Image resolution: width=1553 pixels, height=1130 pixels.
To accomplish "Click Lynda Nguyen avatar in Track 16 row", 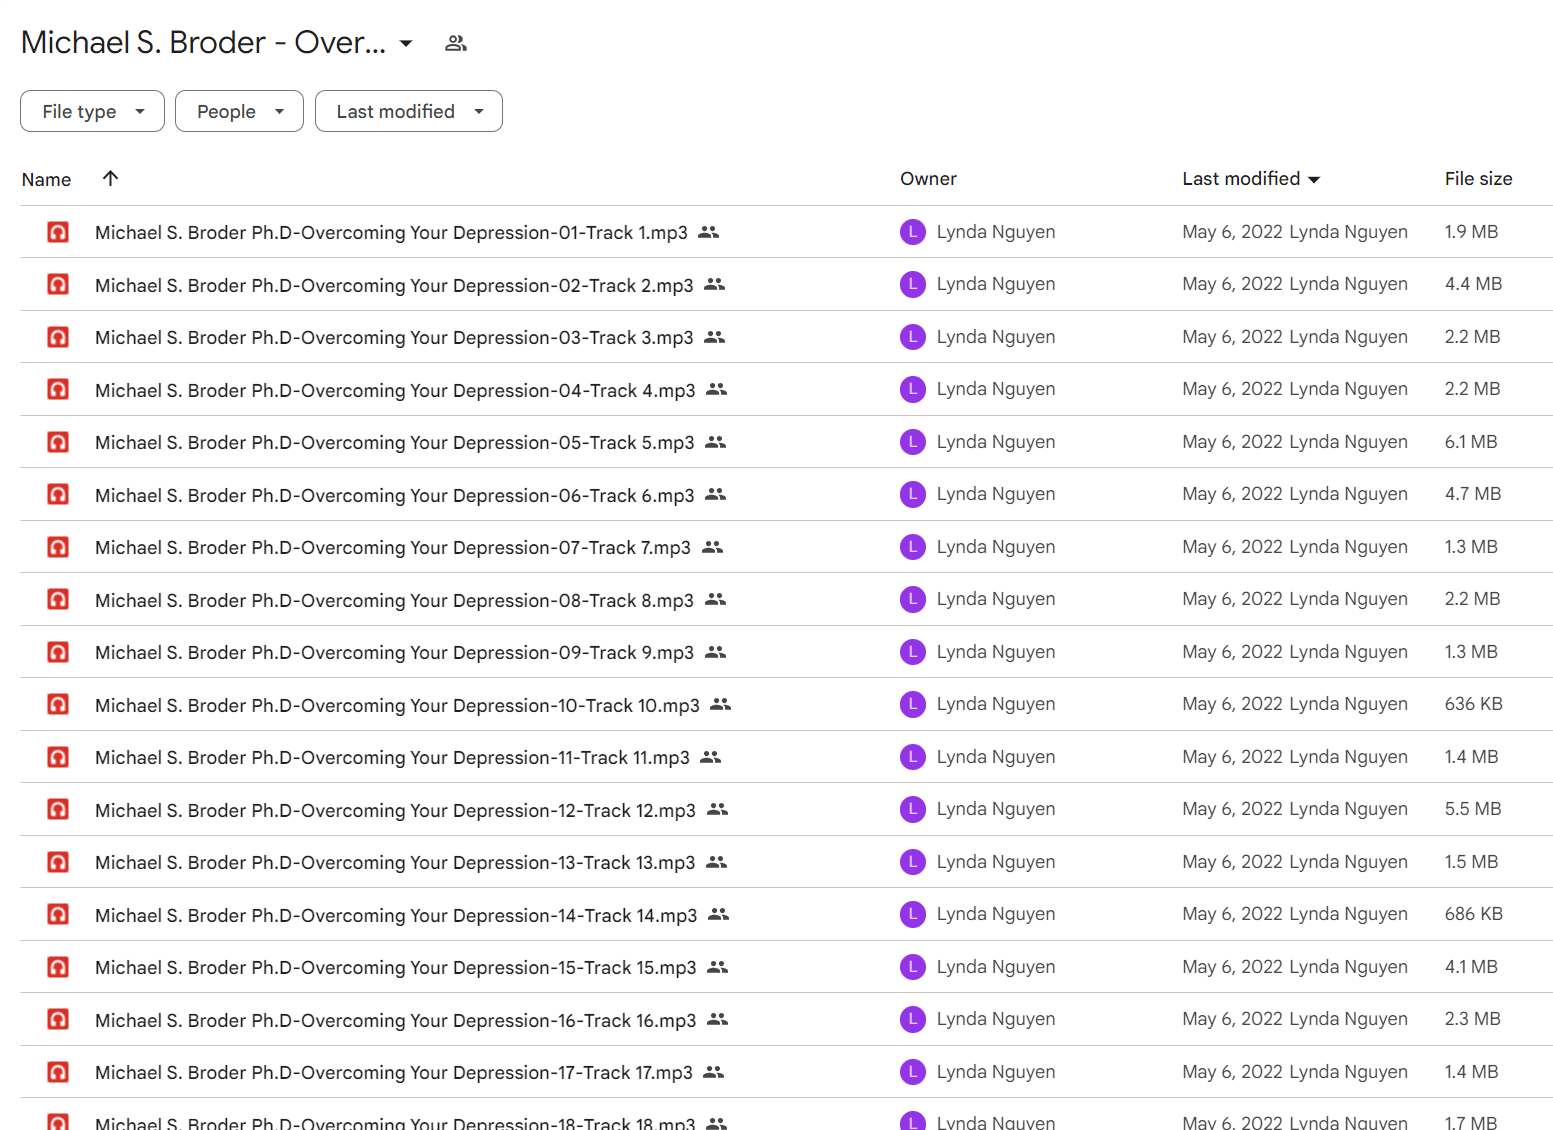I will point(912,1019).
